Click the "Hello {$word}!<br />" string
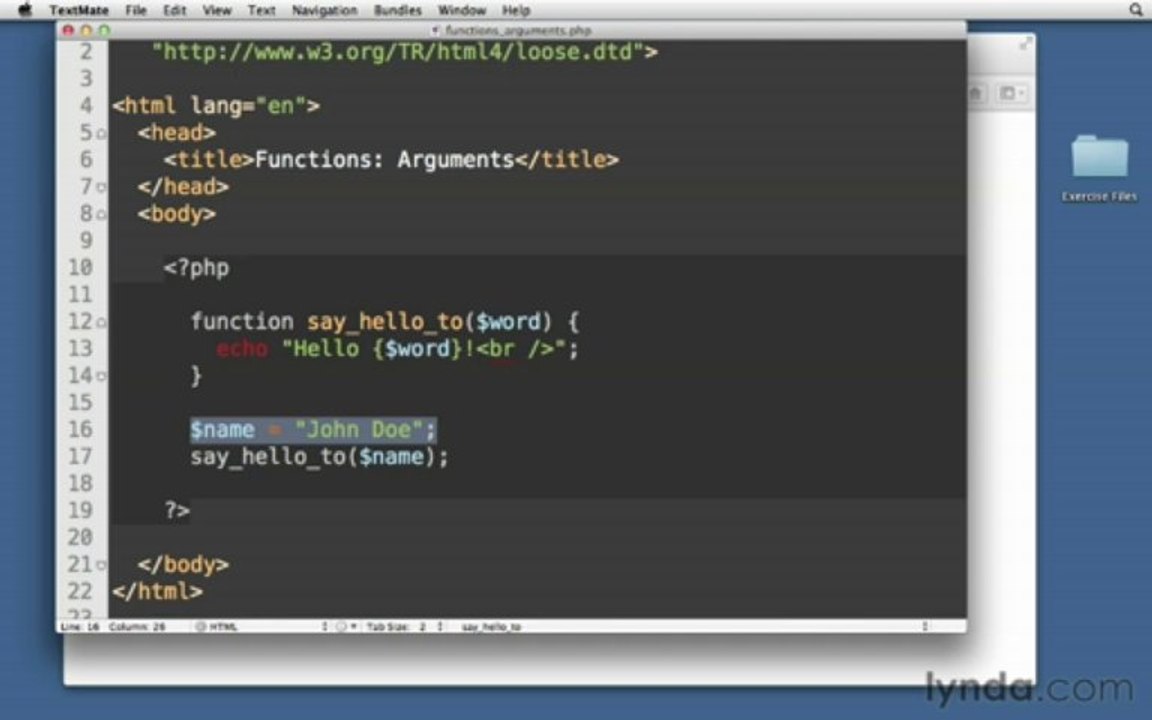 coord(424,348)
